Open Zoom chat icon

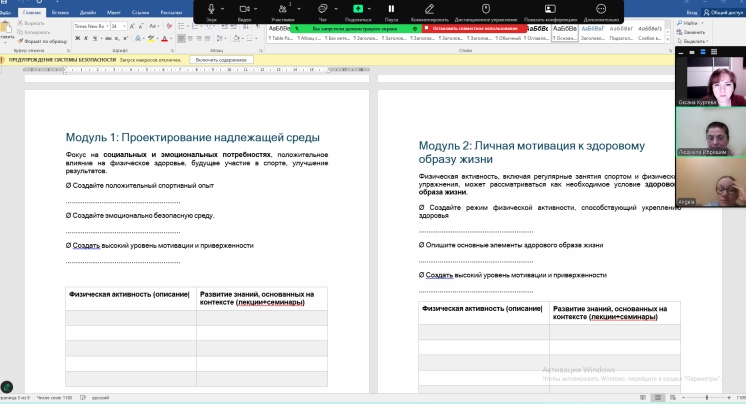point(323,9)
